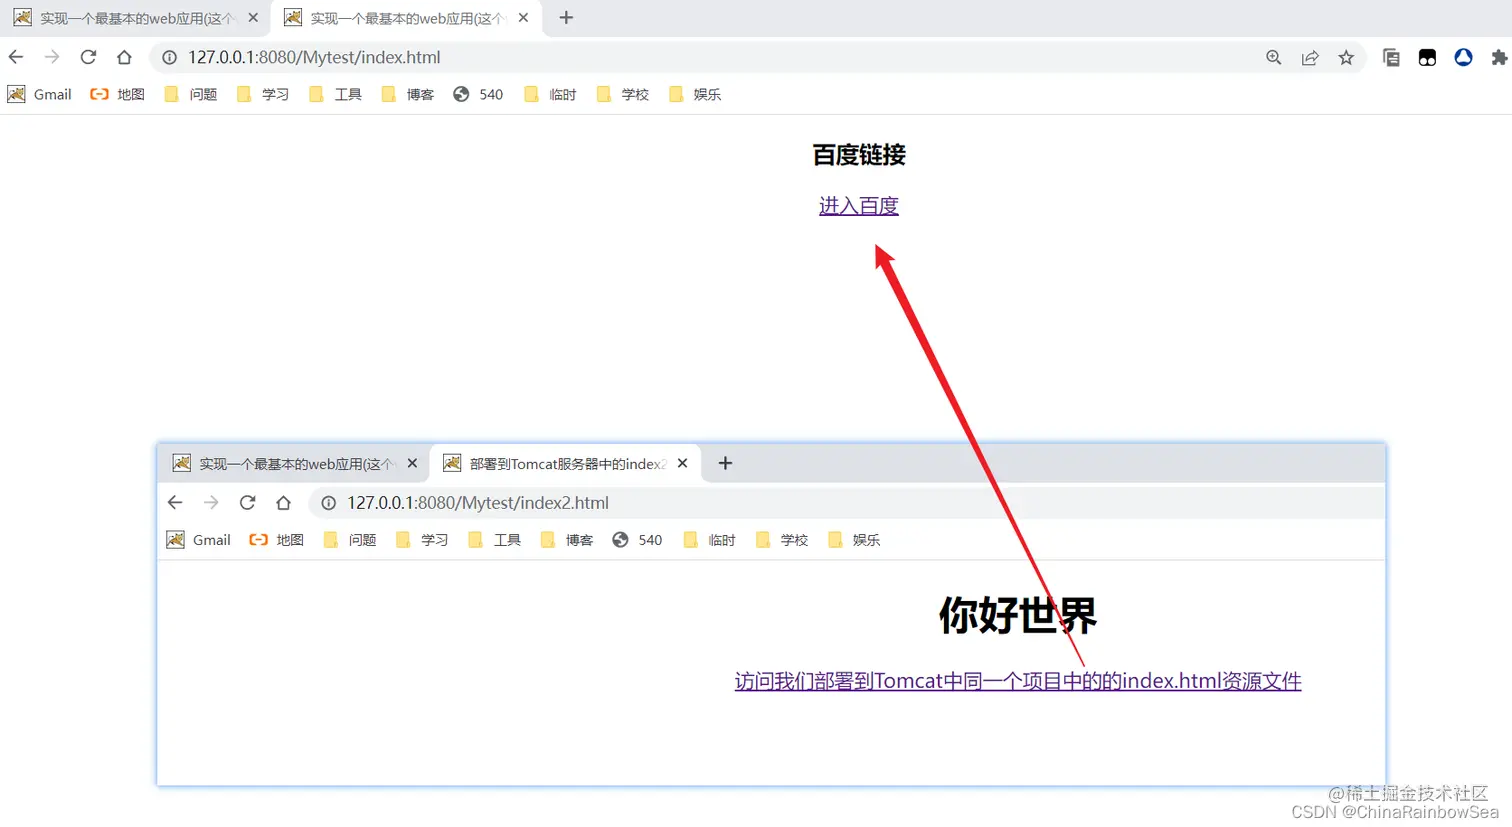Open the 娱乐 bookmarks folder
The width and height of the screenshot is (1512, 827).
[694, 93]
